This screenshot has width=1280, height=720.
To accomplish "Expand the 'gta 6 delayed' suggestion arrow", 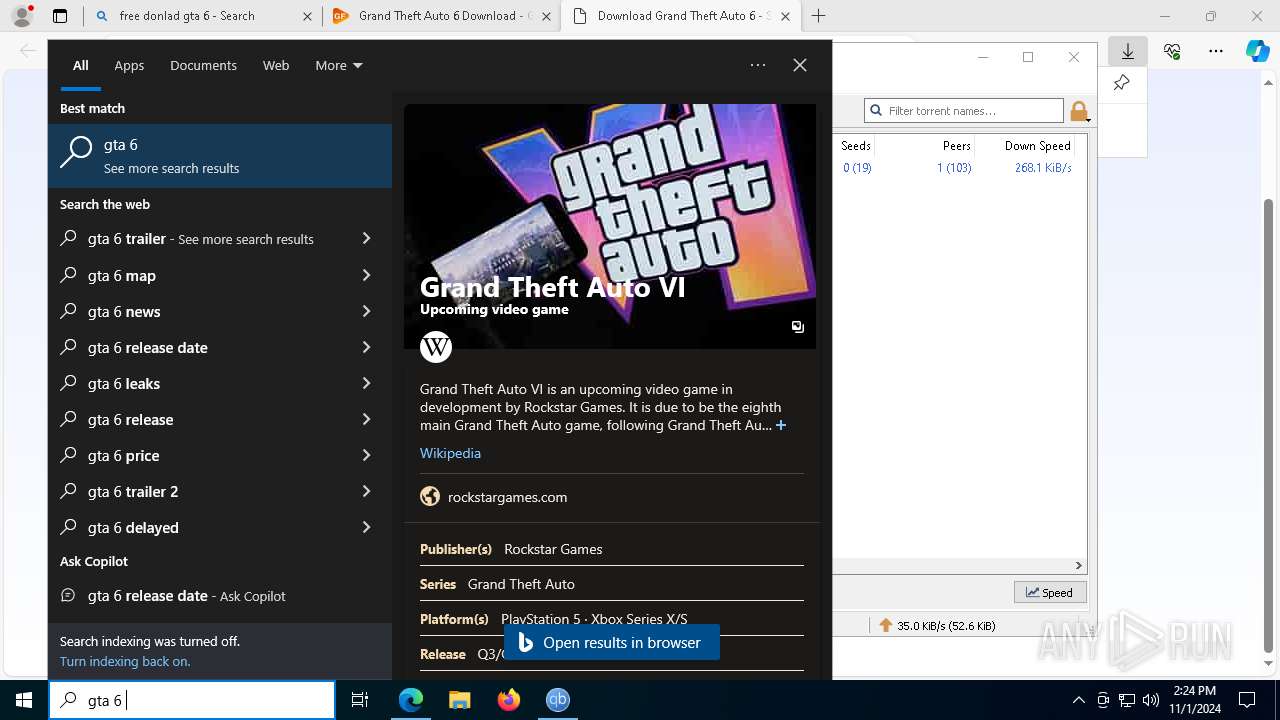I will point(366,527).
